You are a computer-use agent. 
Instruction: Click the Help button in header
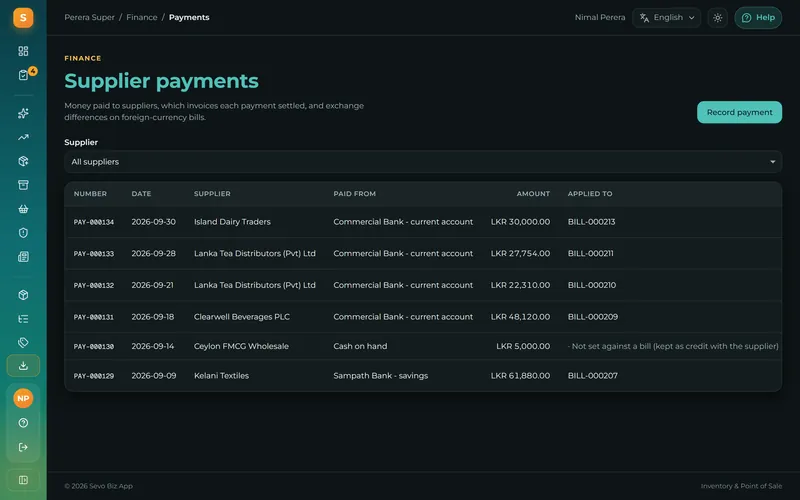click(x=758, y=18)
